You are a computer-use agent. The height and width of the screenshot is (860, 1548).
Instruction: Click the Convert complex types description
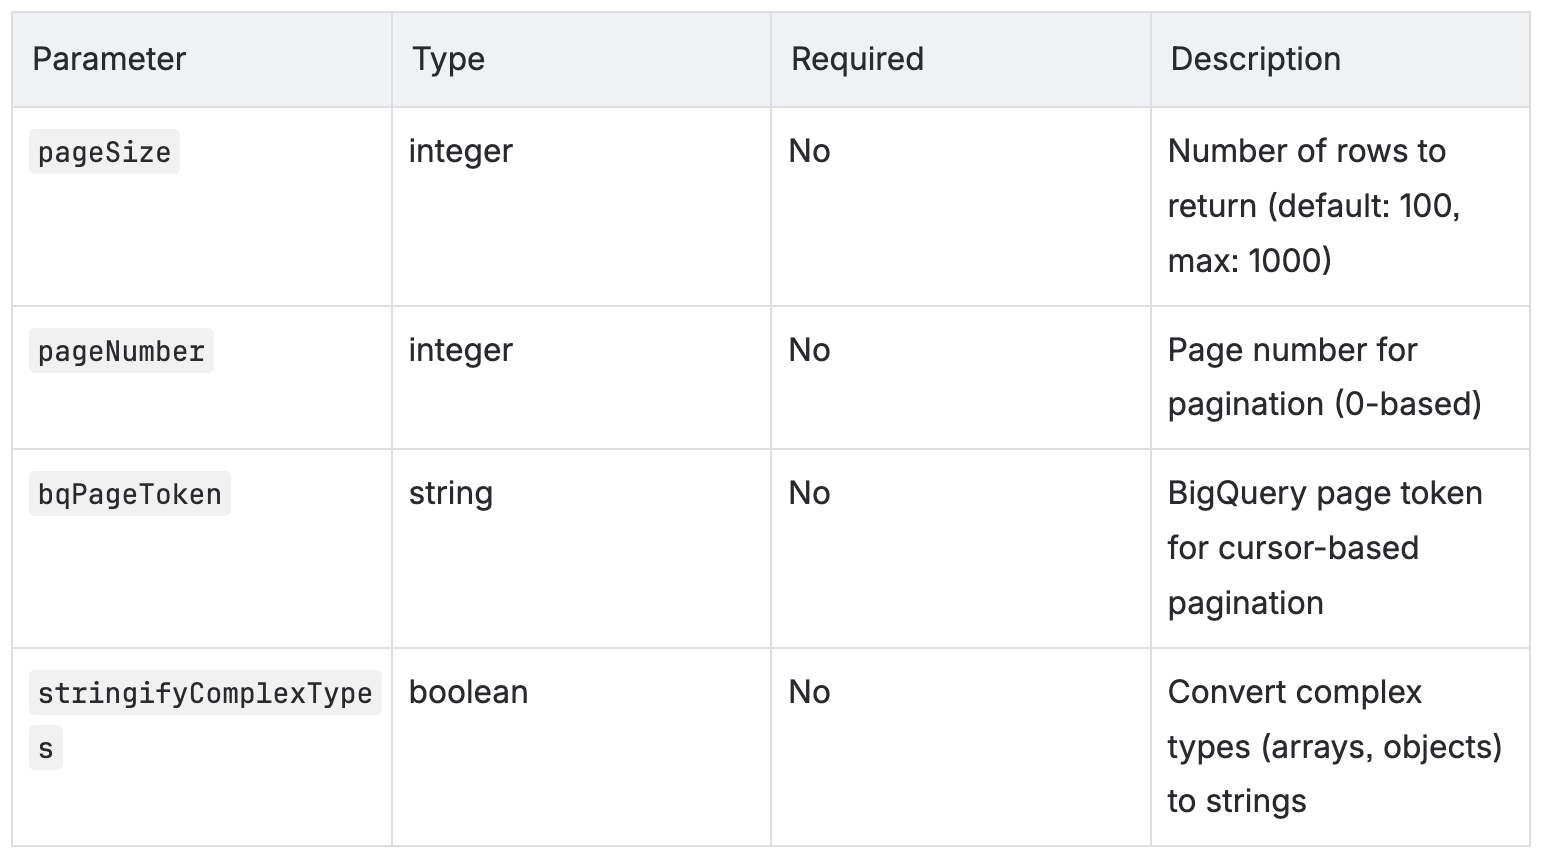(x=1334, y=747)
